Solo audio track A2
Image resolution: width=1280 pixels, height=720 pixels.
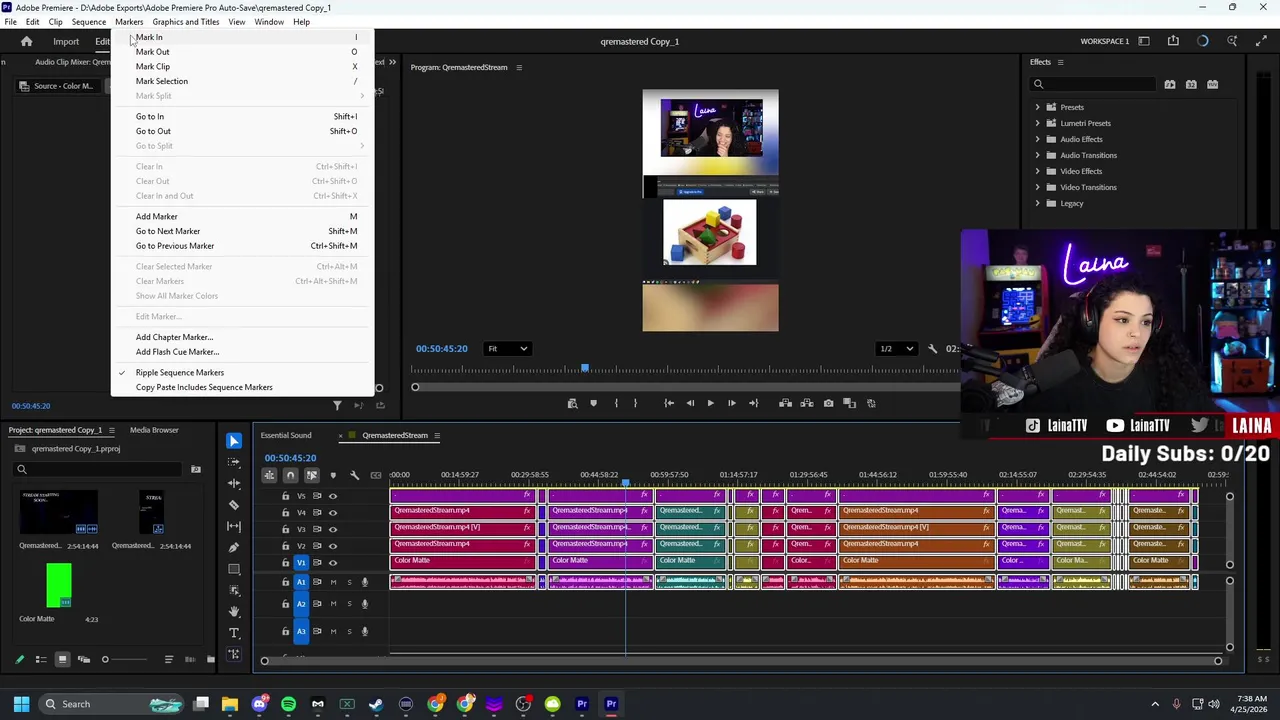349,604
